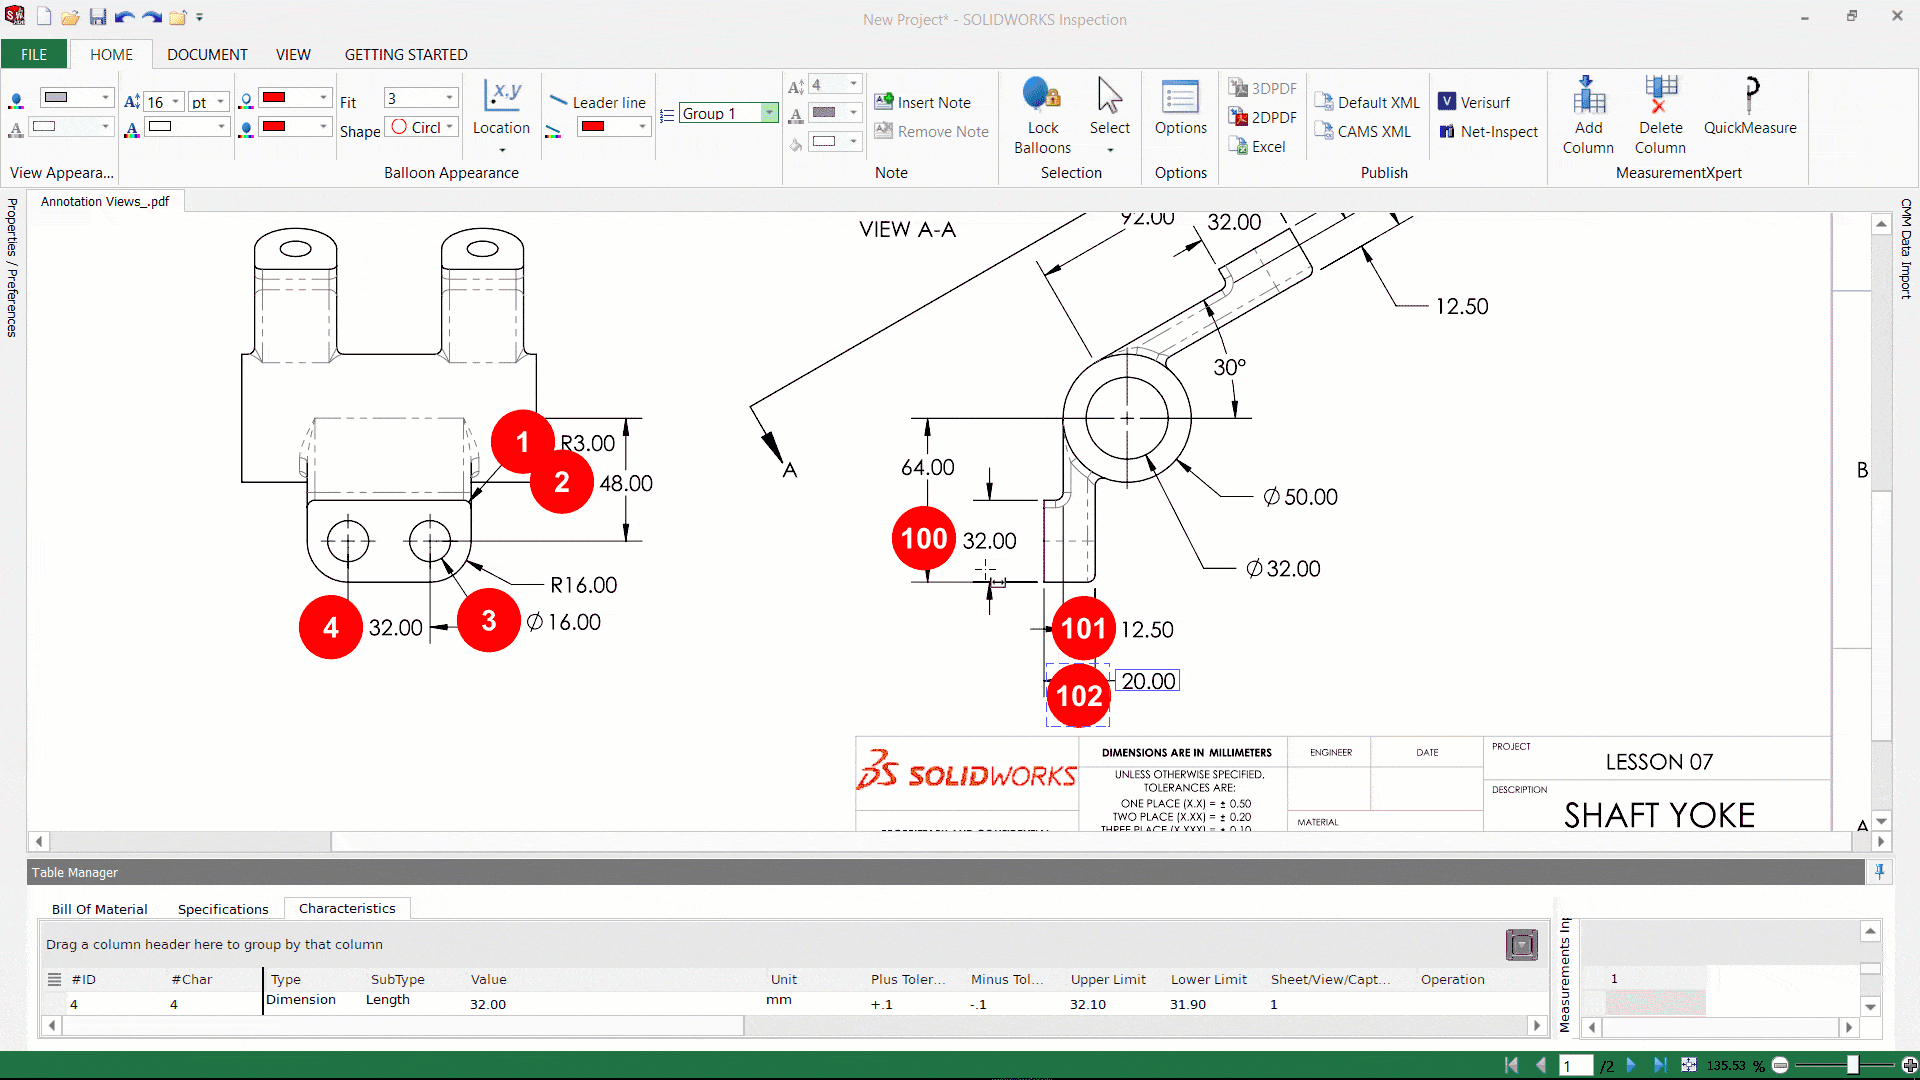Launch QuickMeasure tool
This screenshot has width=1920, height=1080.
tap(1750, 106)
